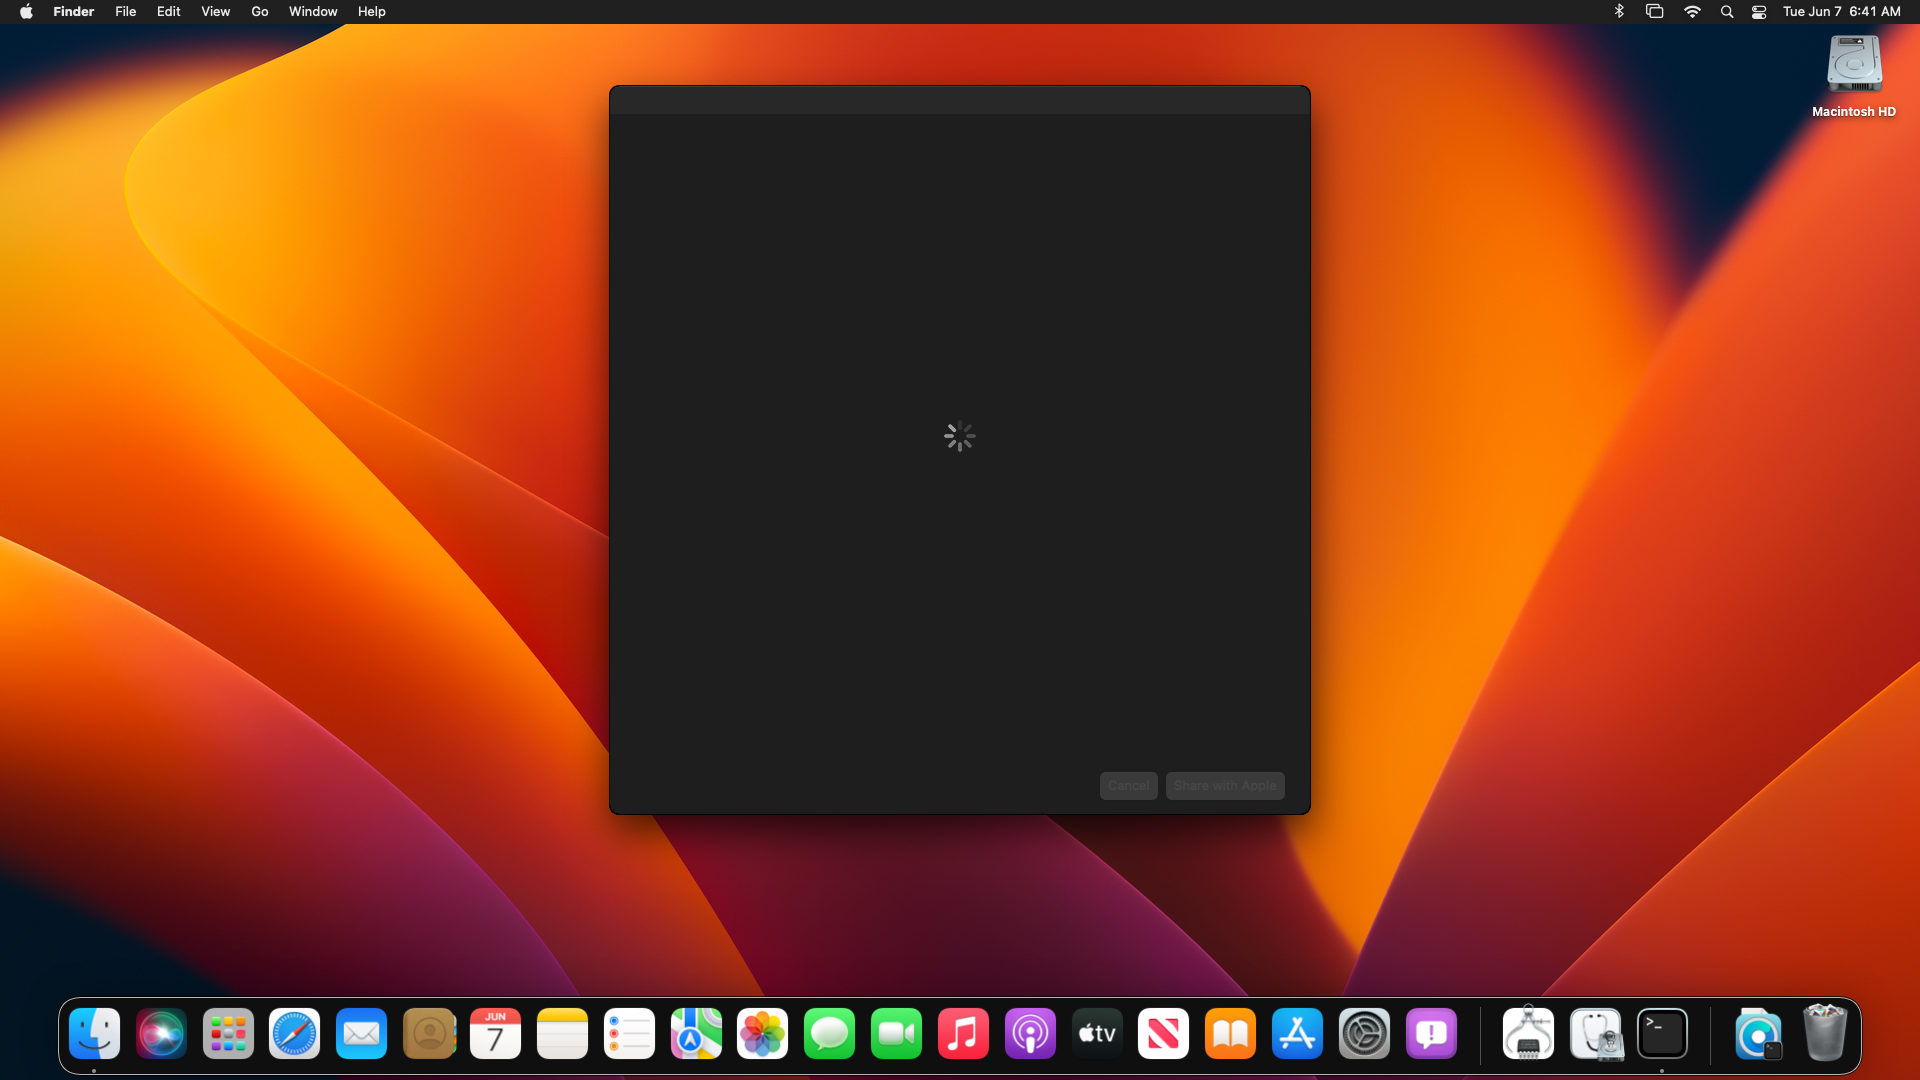Open the Photos app in dock
Image resolution: width=1920 pixels, height=1080 pixels.
click(762, 1034)
